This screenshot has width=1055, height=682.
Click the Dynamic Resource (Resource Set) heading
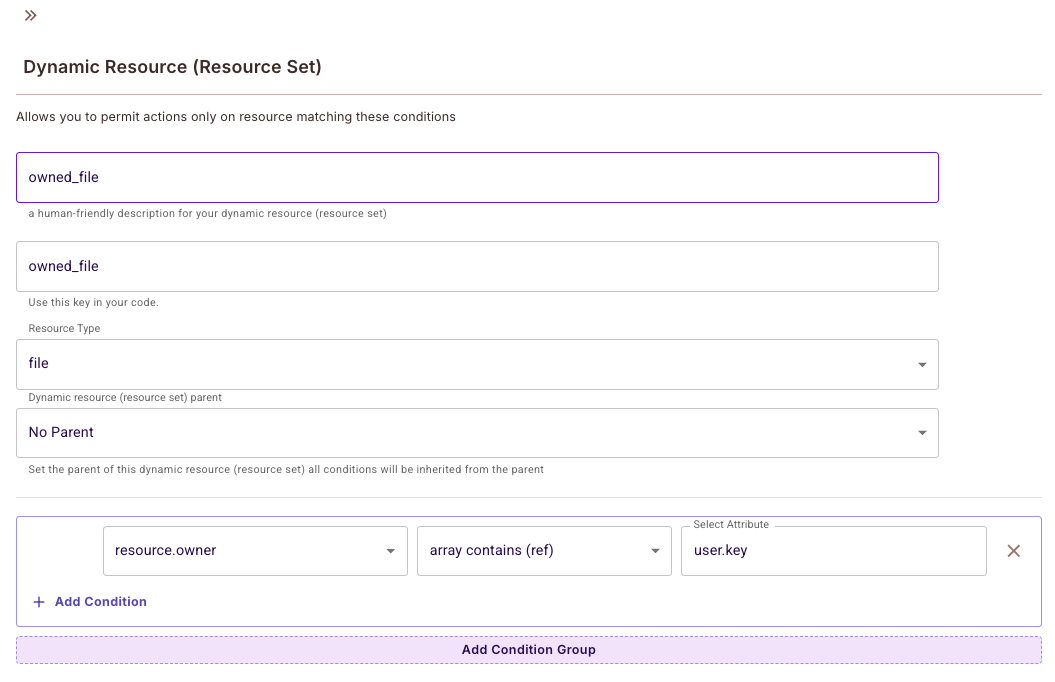click(x=172, y=67)
